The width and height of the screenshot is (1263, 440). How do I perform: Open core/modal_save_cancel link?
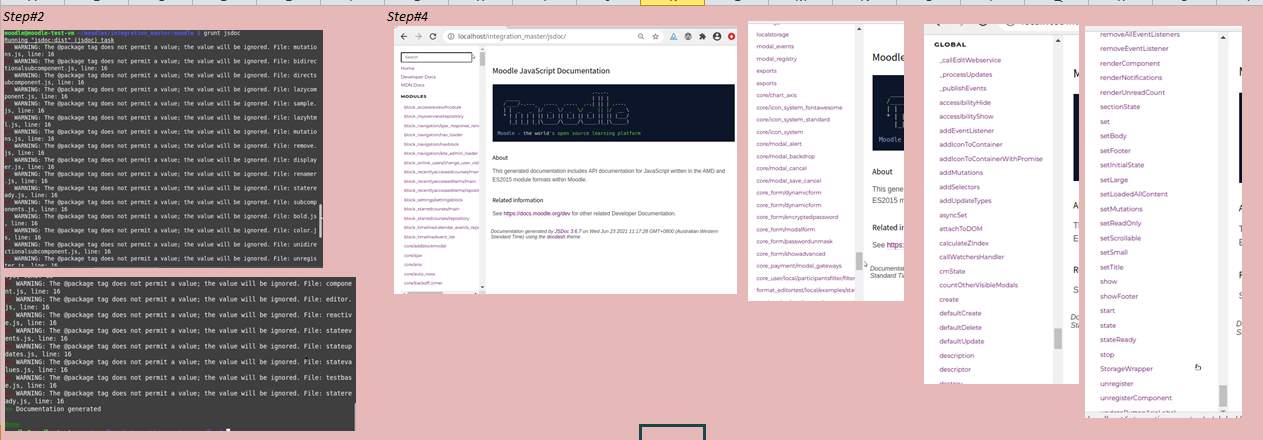788,180
